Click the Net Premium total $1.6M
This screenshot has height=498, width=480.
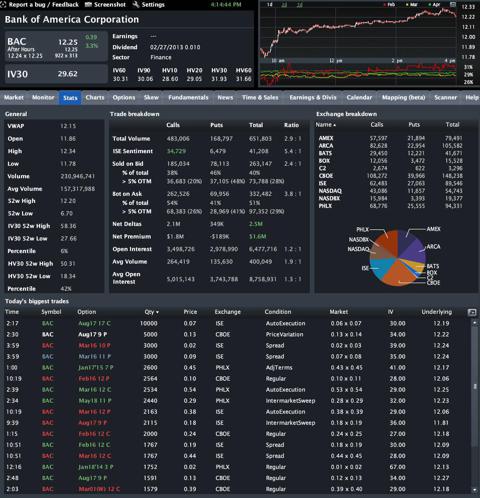[258, 237]
